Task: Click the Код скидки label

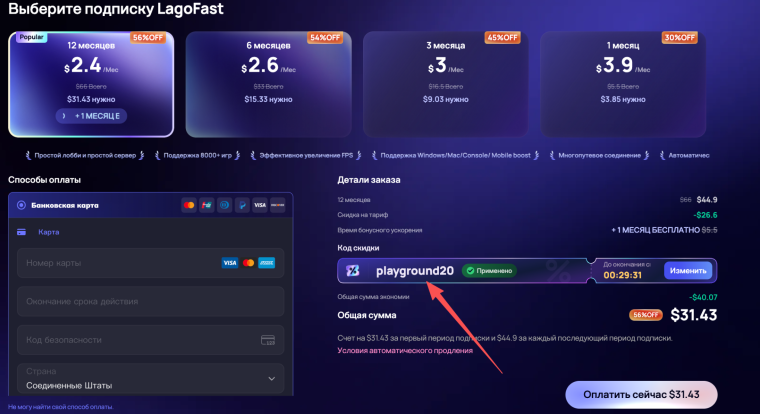Action: click(358, 248)
